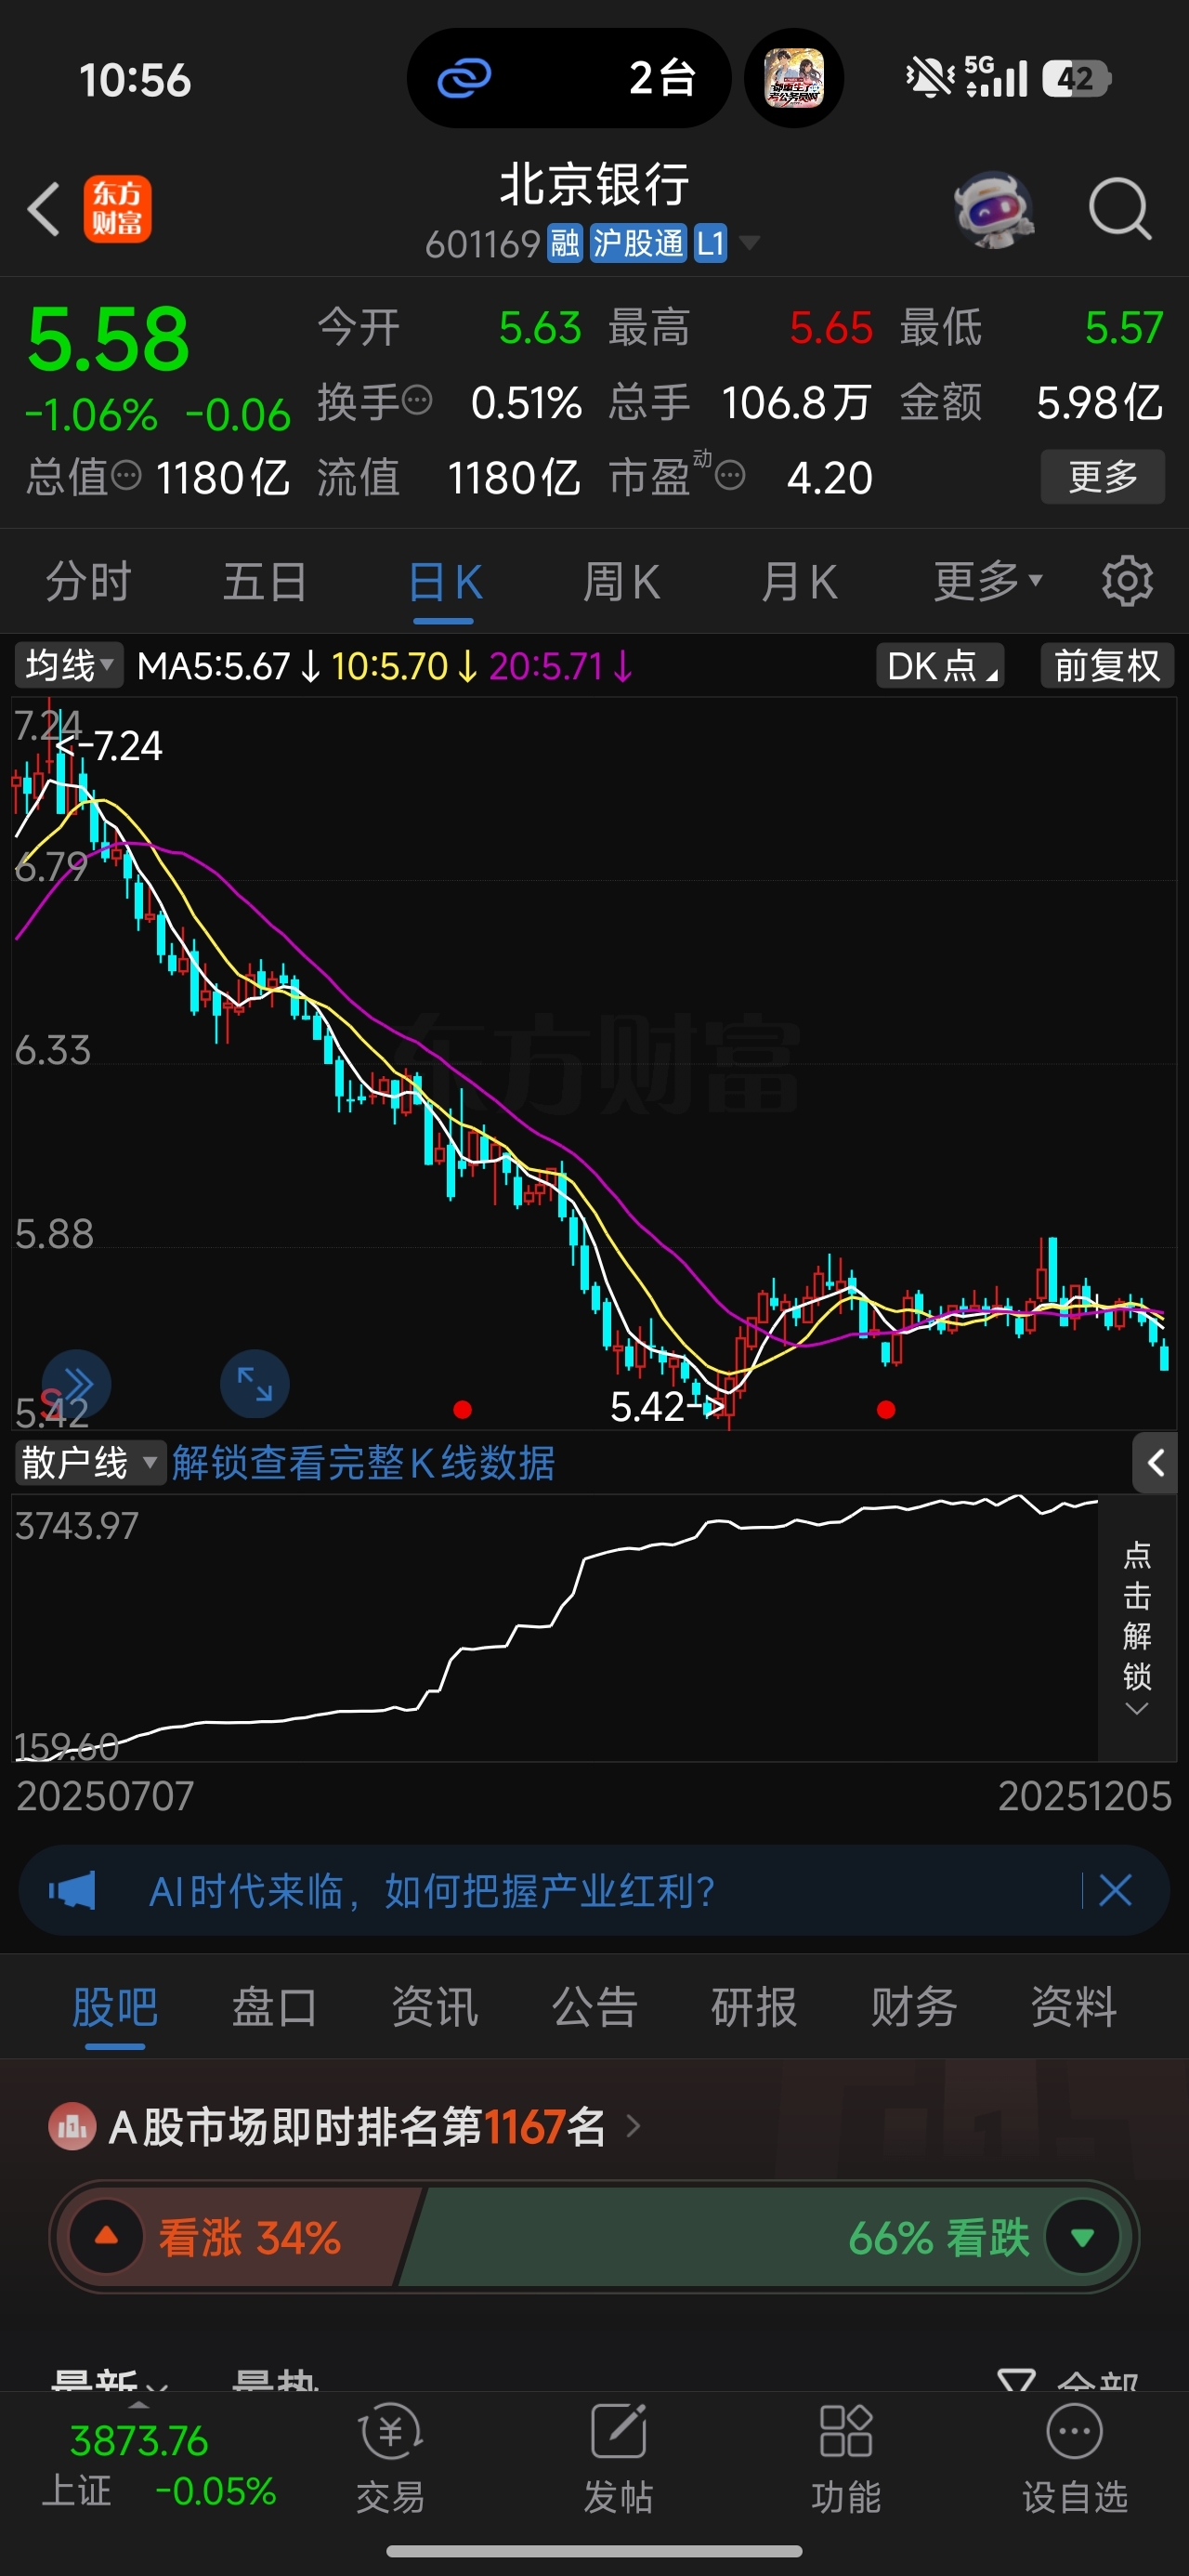
Task: Open the 资料 tab
Action: [x=1074, y=2007]
